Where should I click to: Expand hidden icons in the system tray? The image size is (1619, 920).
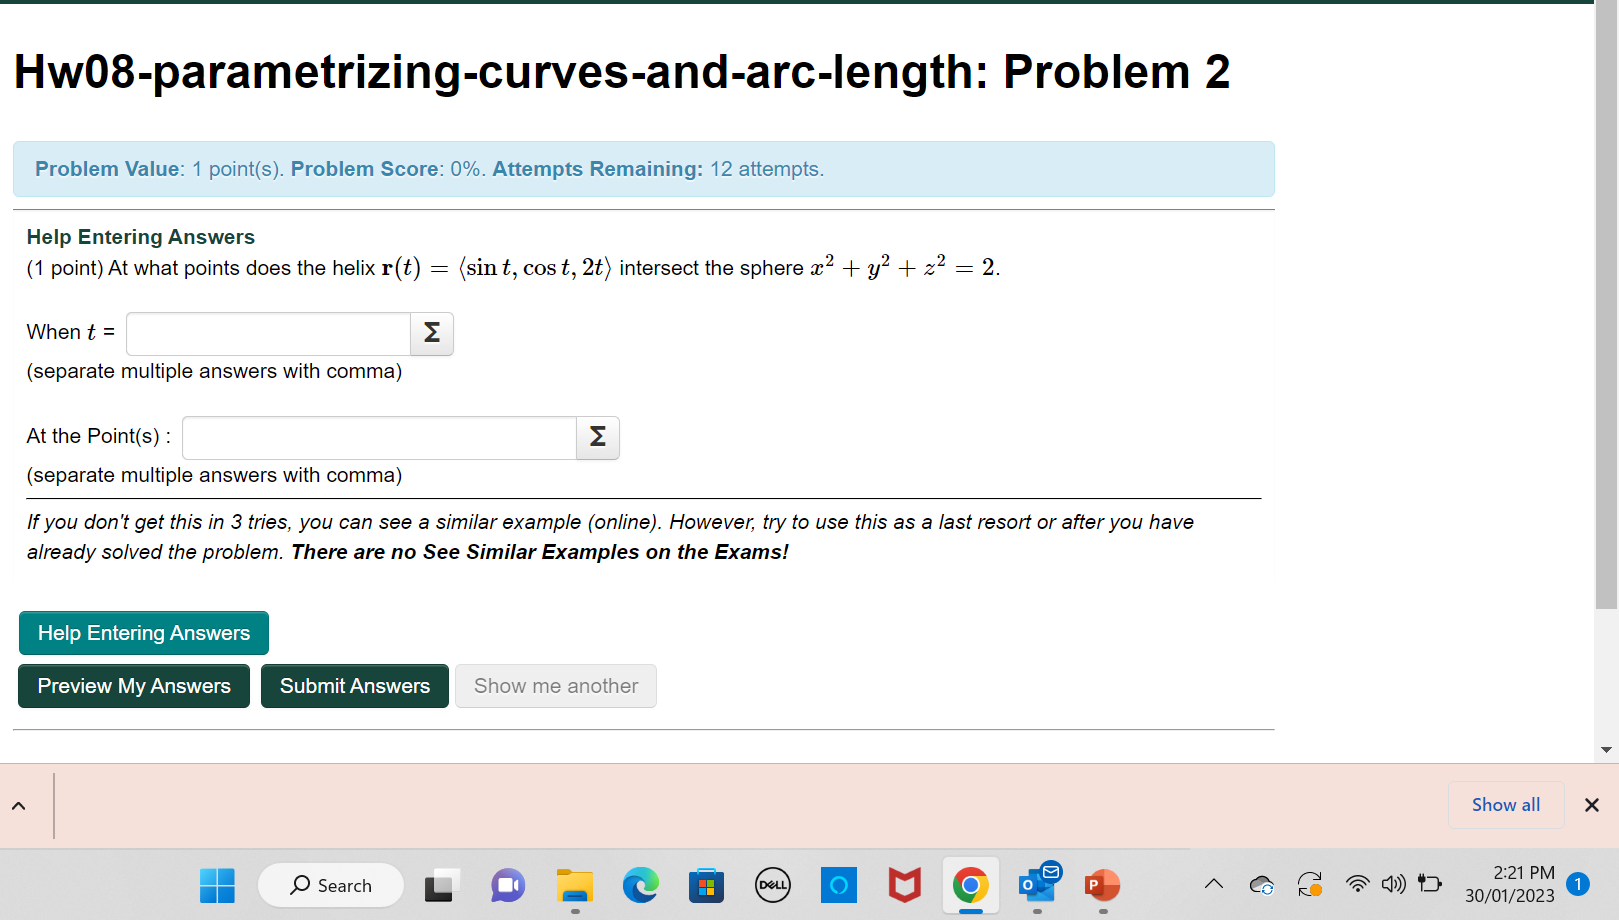pos(1213,884)
